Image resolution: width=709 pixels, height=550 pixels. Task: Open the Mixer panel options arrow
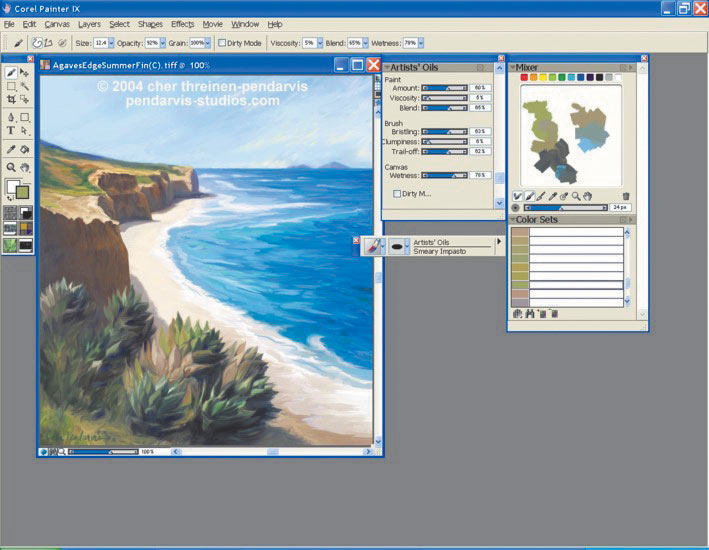tap(631, 67)
